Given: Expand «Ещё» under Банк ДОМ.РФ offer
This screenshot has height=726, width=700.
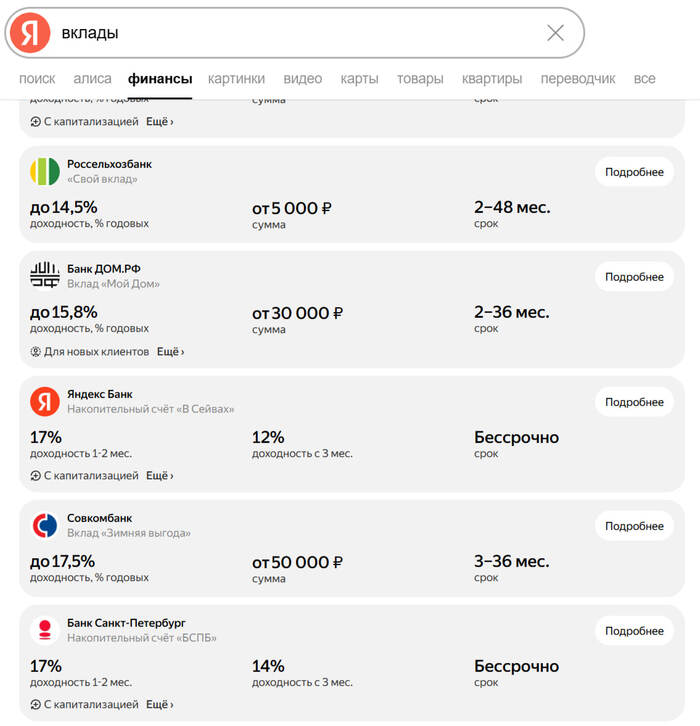Looking at the screenshot, I should coord(171,352).
